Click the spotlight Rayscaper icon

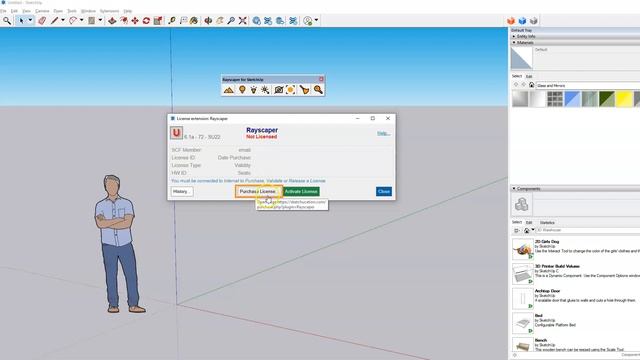pos(254,90)
